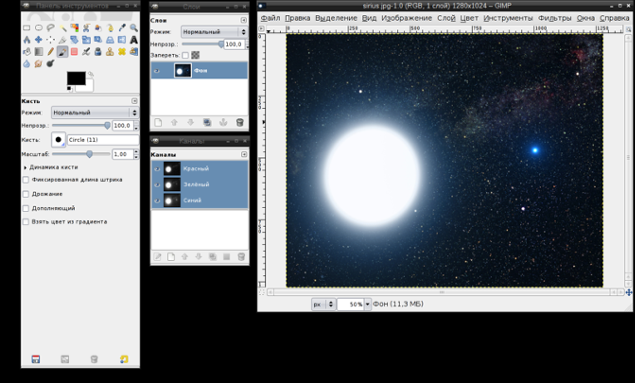Open the Фильтры menu
635x383 pixels.
coord(554,18)
